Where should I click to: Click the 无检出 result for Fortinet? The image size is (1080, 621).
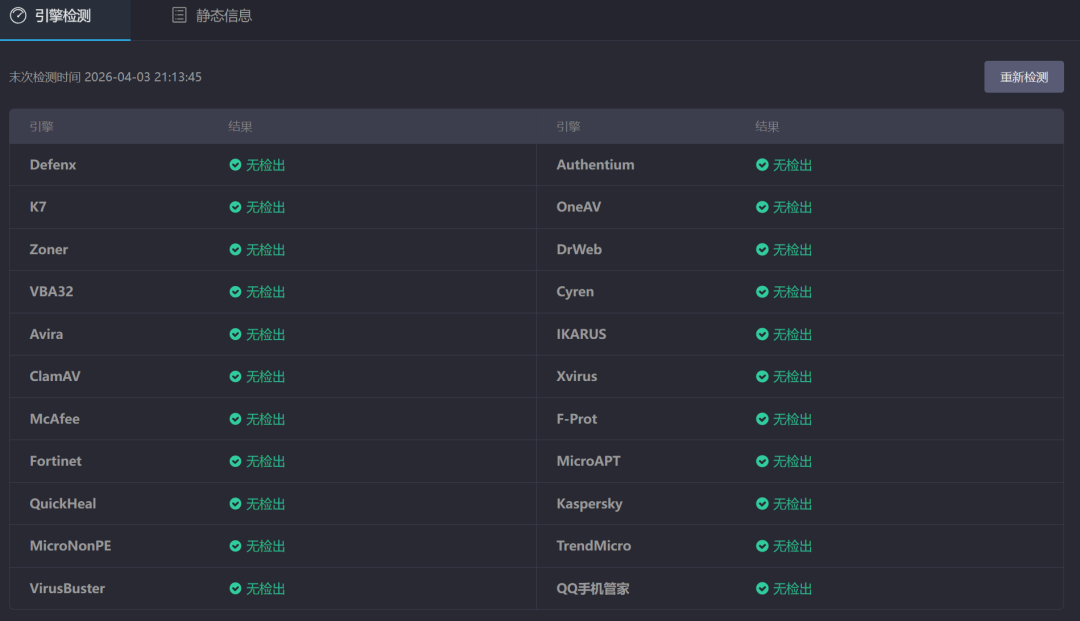pos(265,462)
